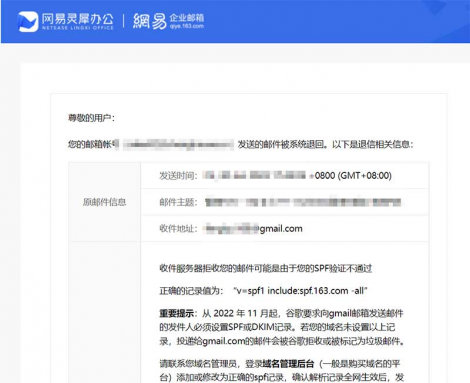Click the 收件地址 label
Image resolution: width=470 pixels, height=383 pixels.
point(178,229)
